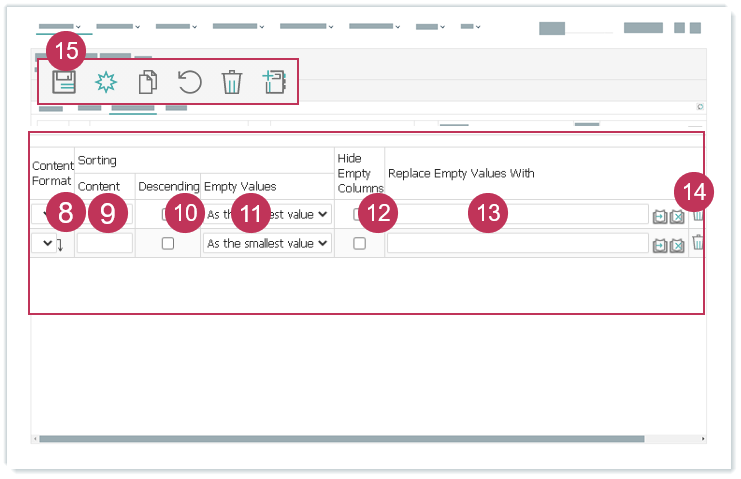Click the Sorting Content field in second row
Image resolution: width=741 pixels, height=479 pixels.
pos(105,244)
